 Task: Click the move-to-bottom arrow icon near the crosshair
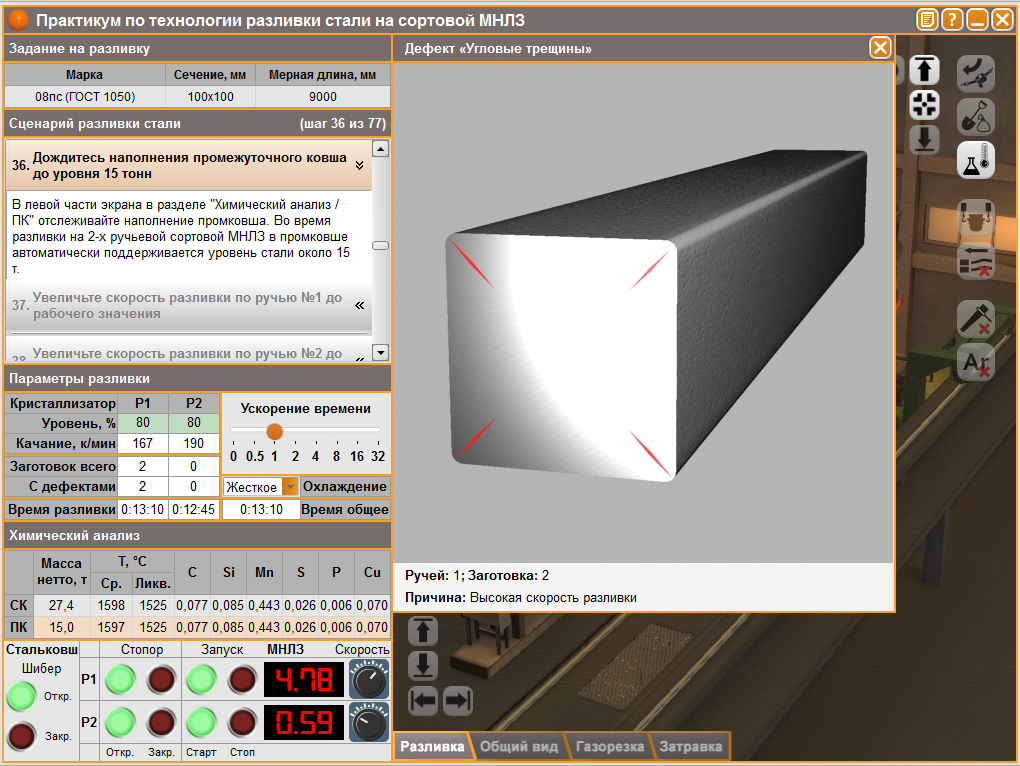coord(924,139)
